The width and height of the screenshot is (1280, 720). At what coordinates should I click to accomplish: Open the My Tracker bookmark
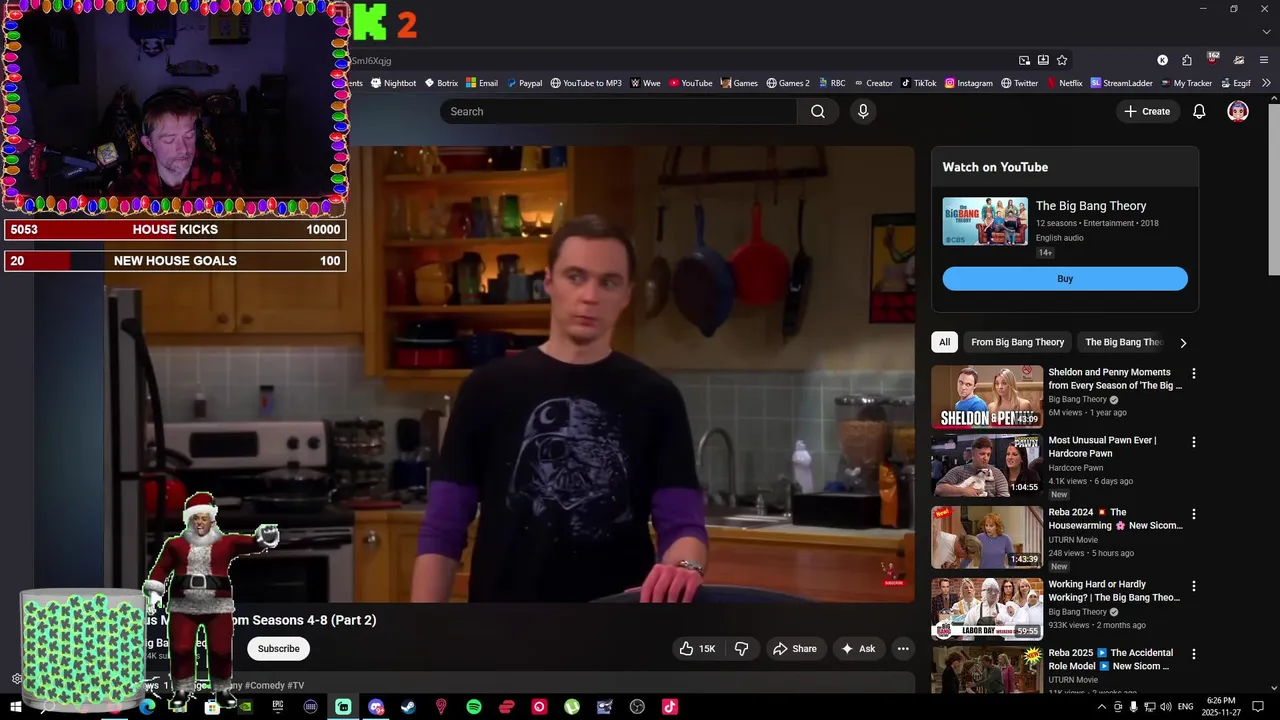[1186, 83]
